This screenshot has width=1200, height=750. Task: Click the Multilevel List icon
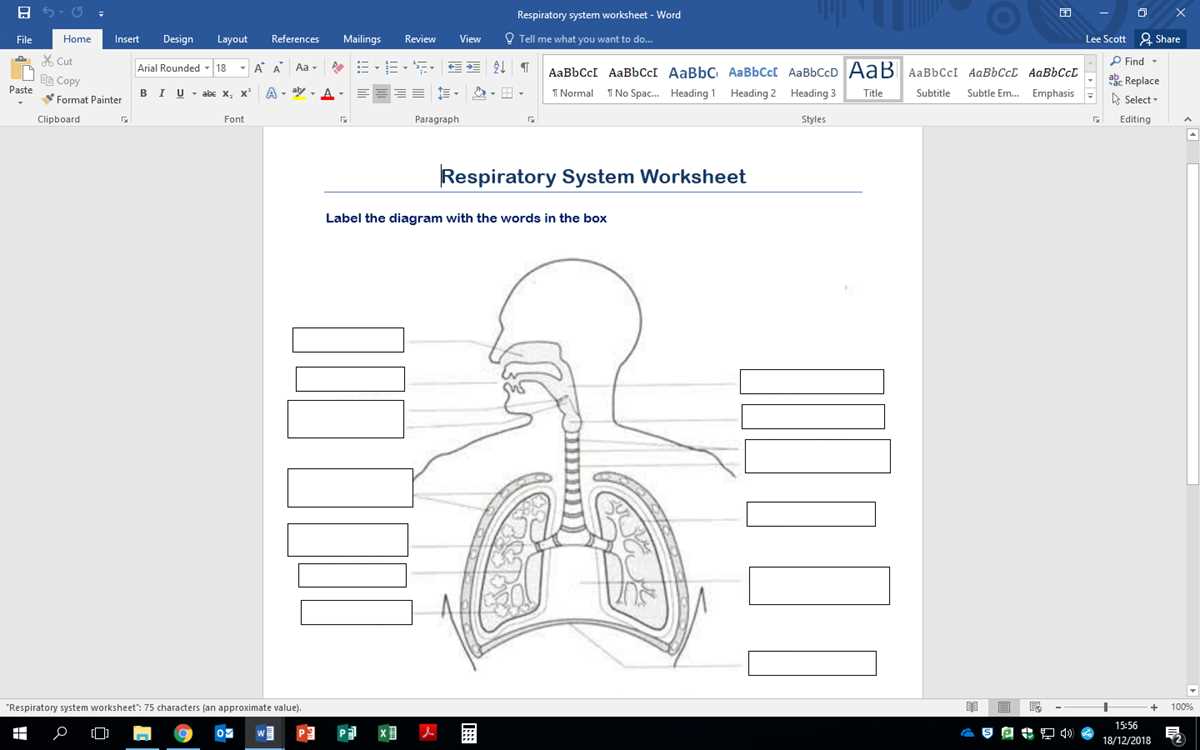click(420, 68)
